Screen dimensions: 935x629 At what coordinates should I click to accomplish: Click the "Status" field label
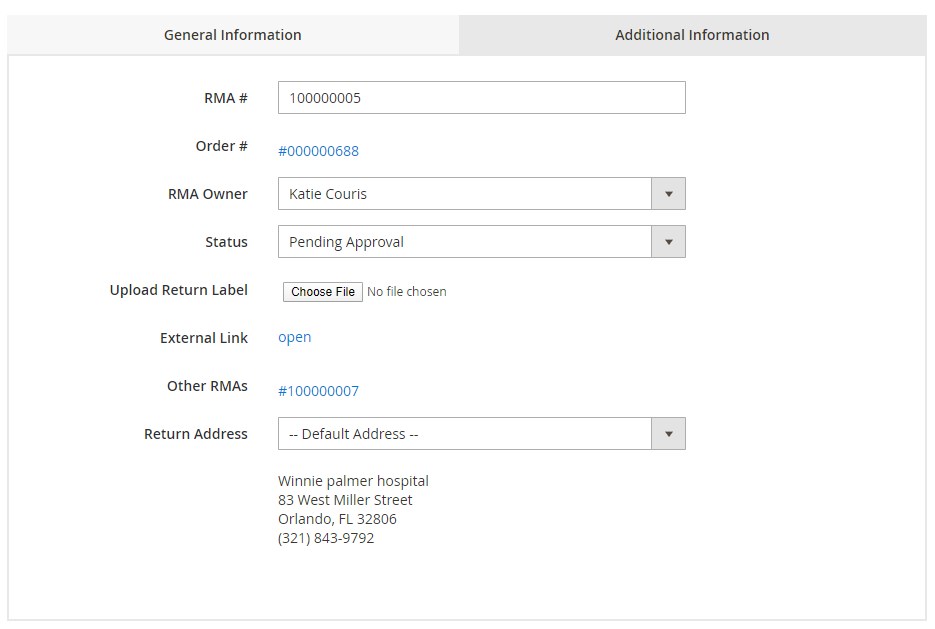point(226,242)
